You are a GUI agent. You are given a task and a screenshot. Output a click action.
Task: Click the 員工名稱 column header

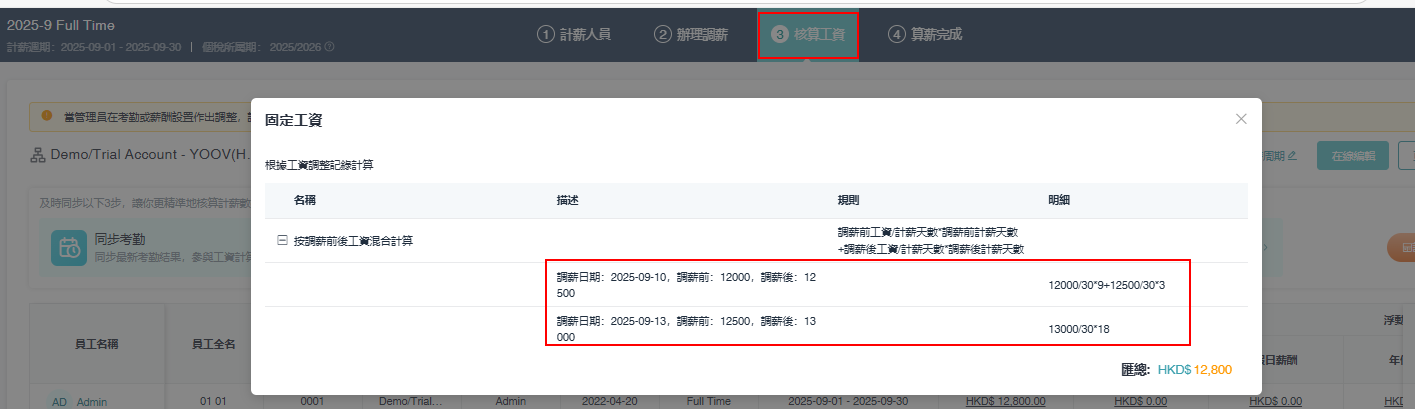click(x=97, y=344)
